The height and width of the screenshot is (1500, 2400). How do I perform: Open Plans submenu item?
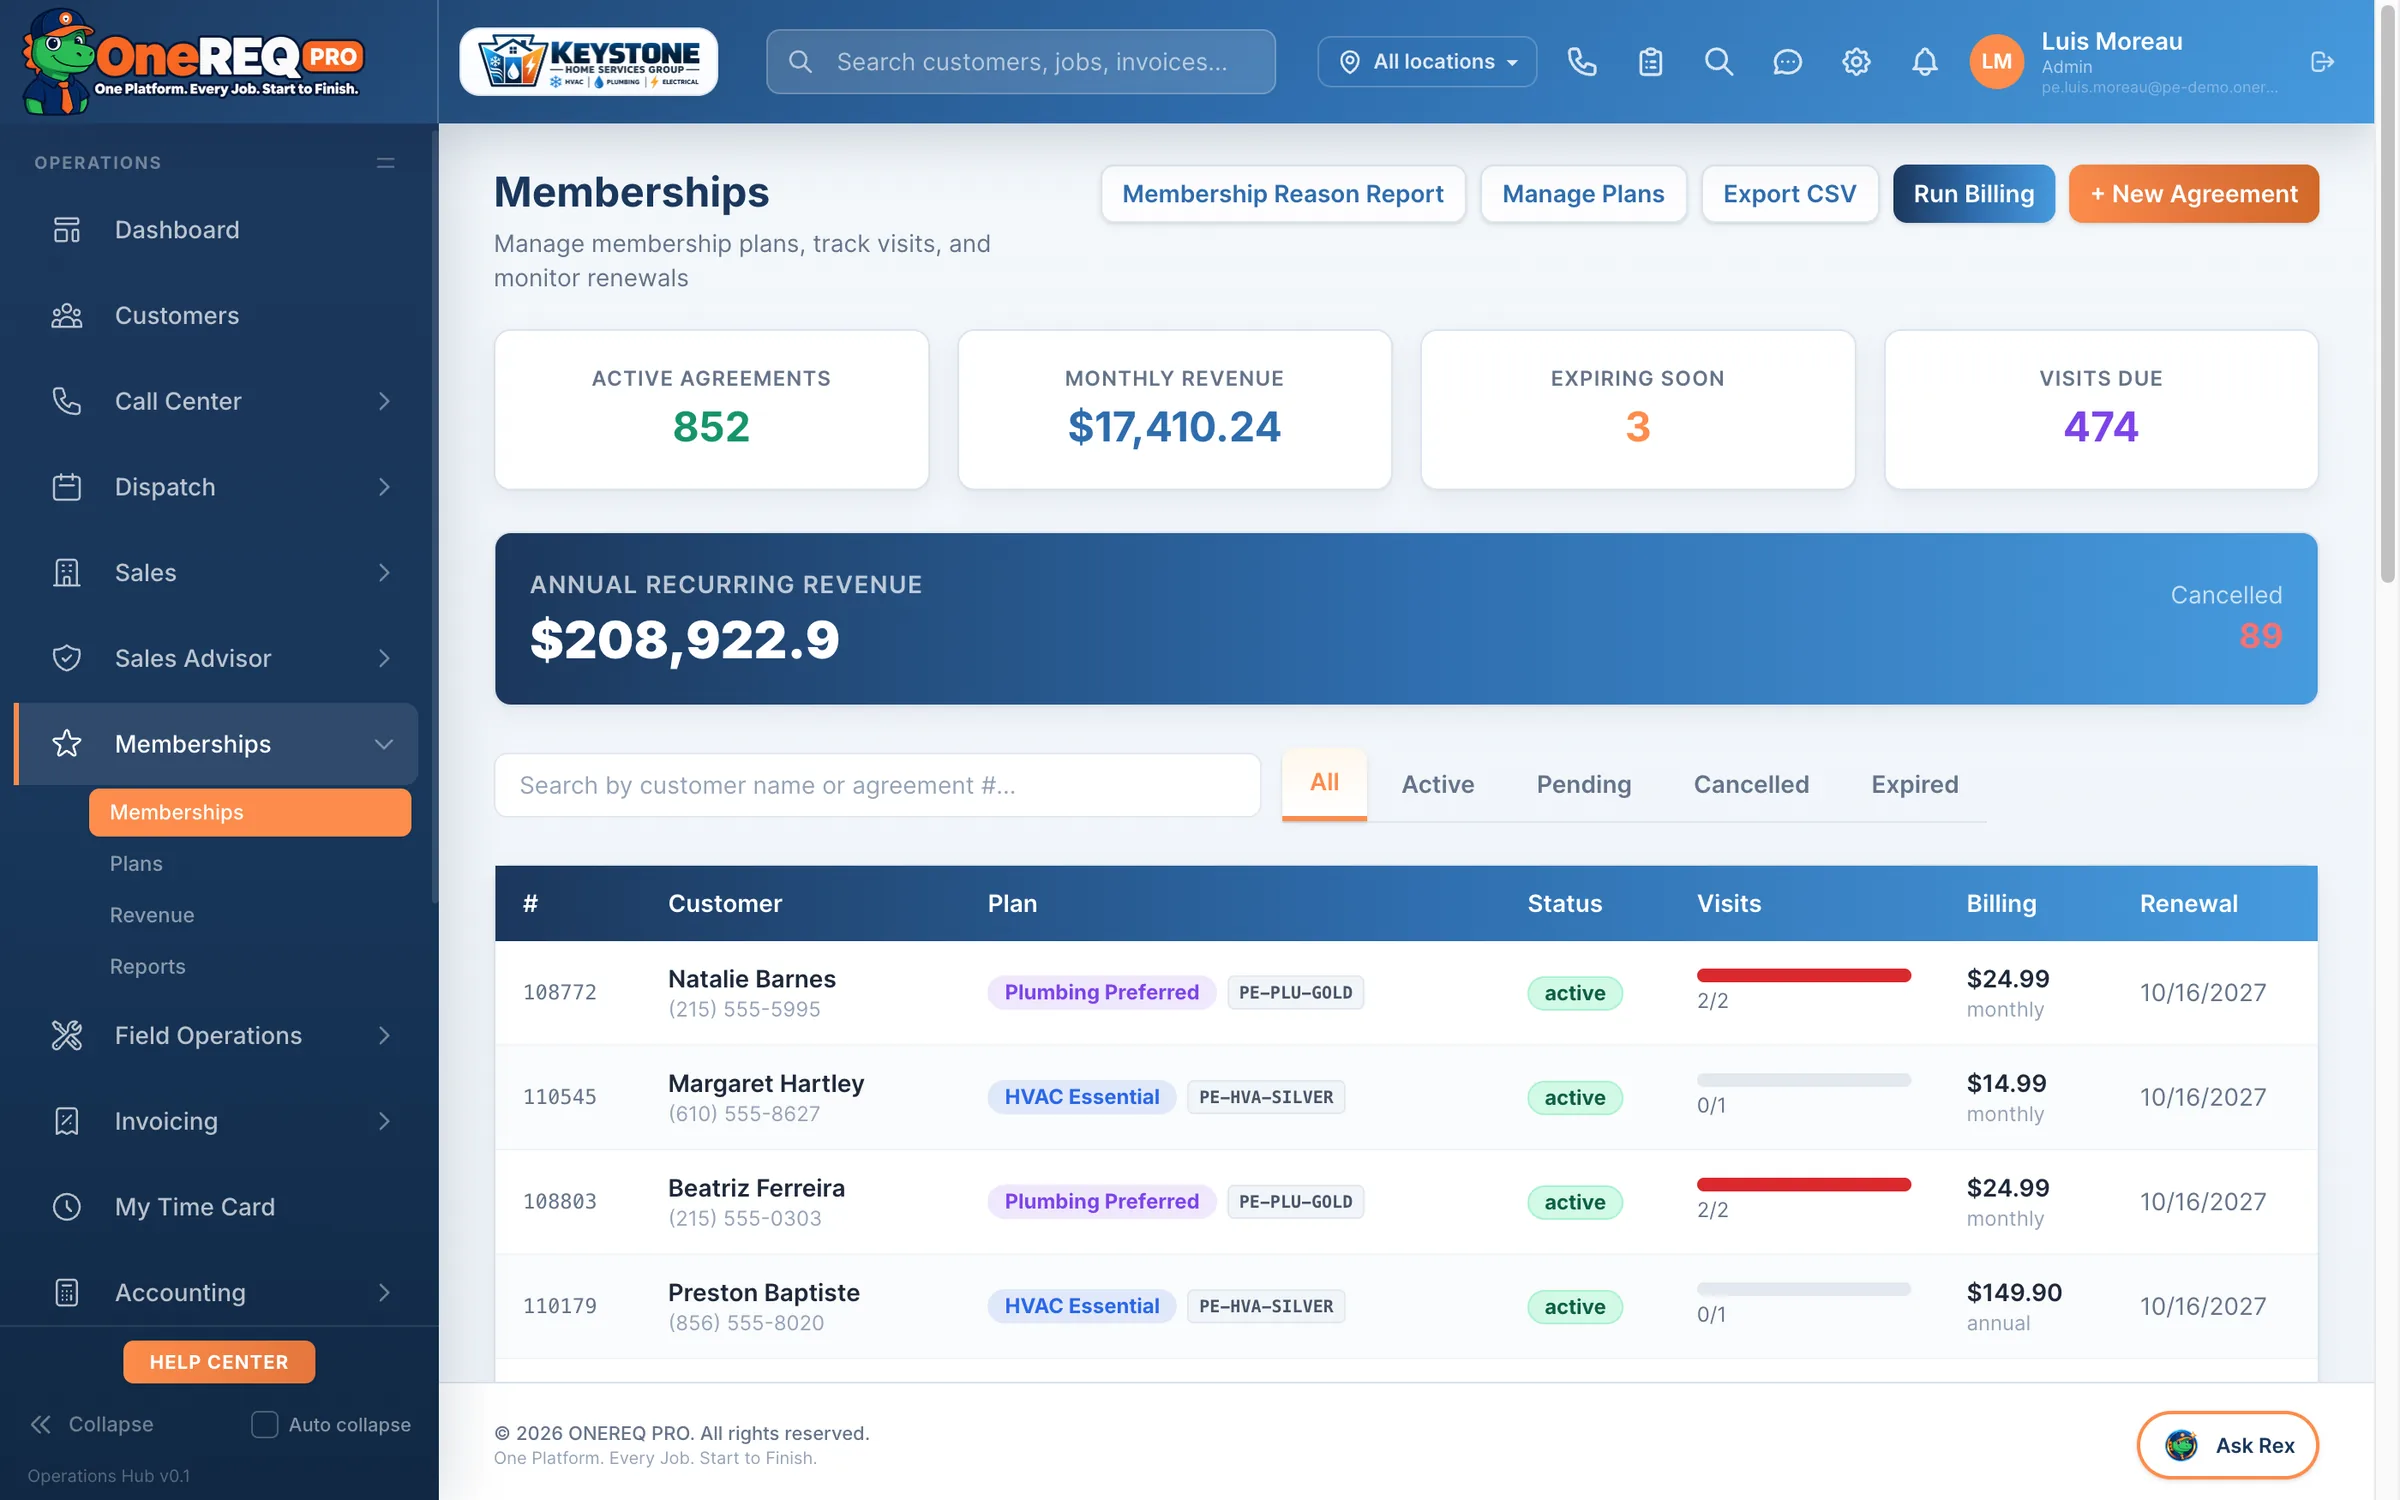pos(136,864)
